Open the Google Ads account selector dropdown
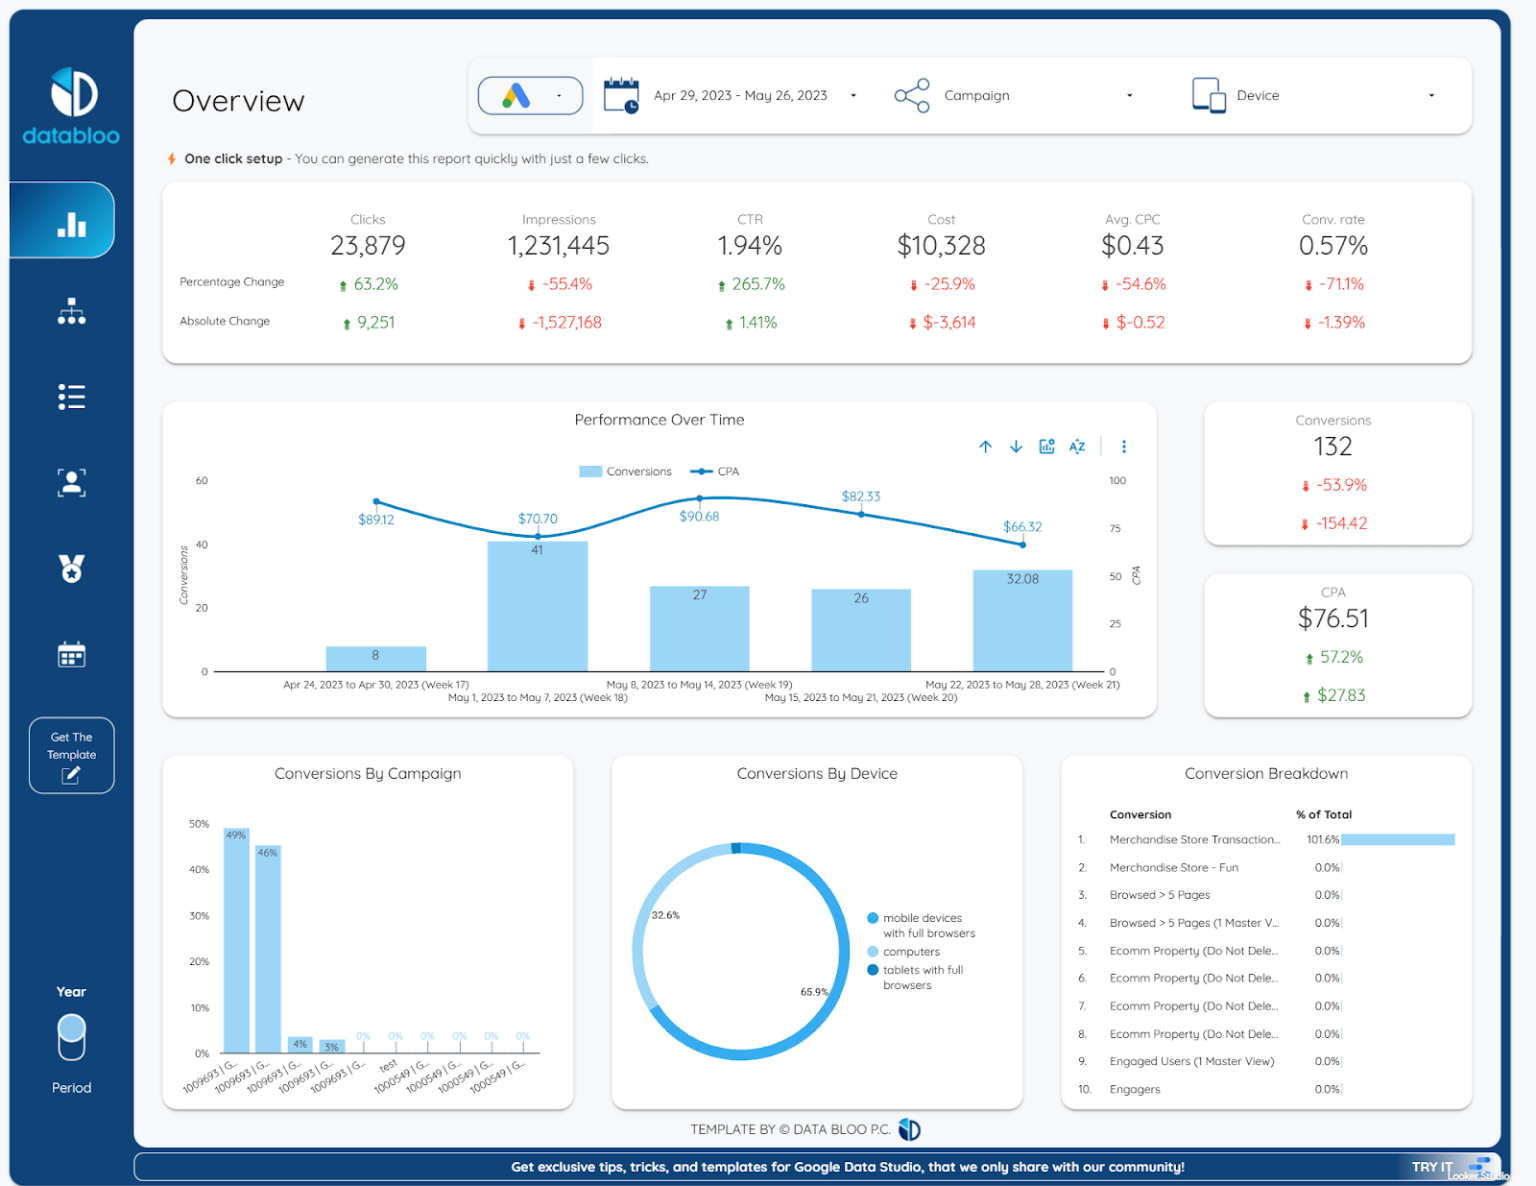This screenshot has width=1536, height=1186. point(530,96)
